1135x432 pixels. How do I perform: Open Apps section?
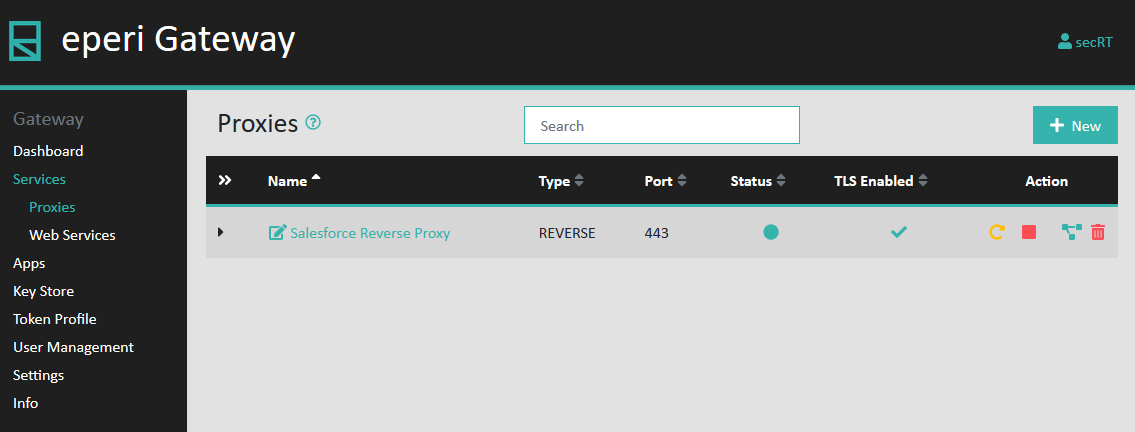point(29,263)
